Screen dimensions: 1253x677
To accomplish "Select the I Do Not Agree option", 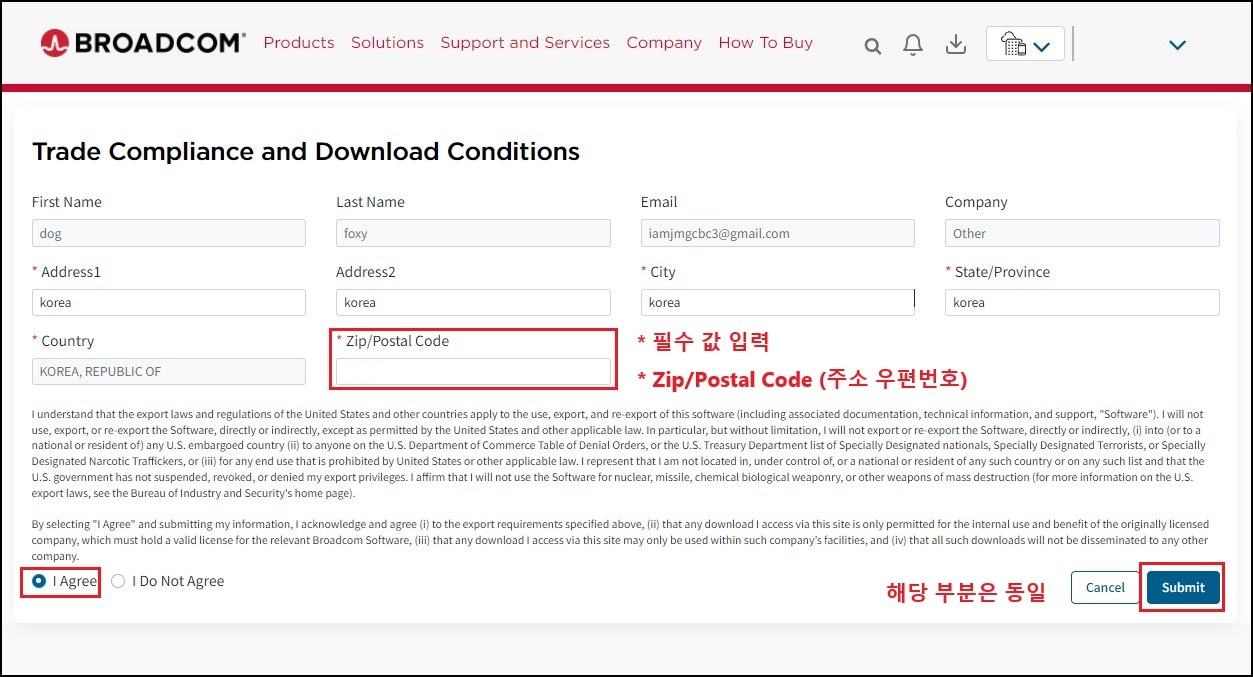I will tap(118, 581).
